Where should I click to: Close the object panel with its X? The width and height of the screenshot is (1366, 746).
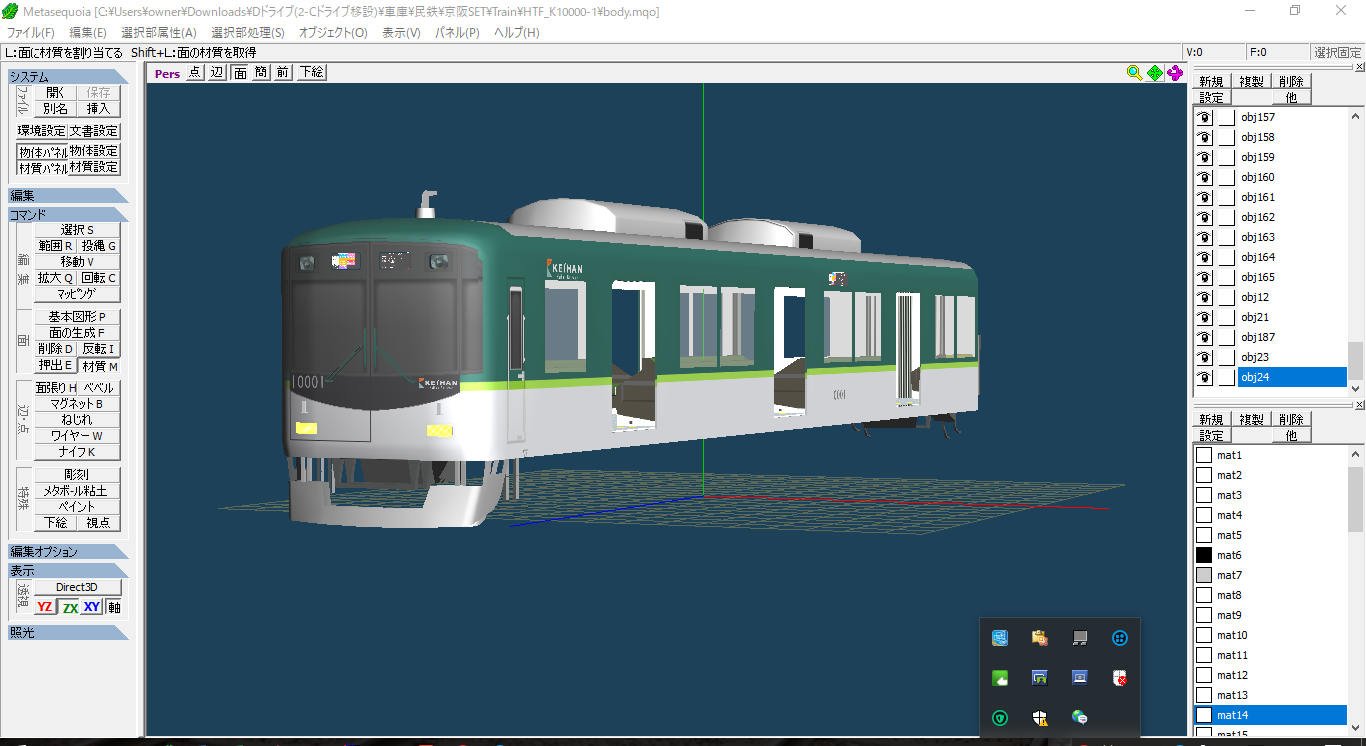pos(1359,67)
